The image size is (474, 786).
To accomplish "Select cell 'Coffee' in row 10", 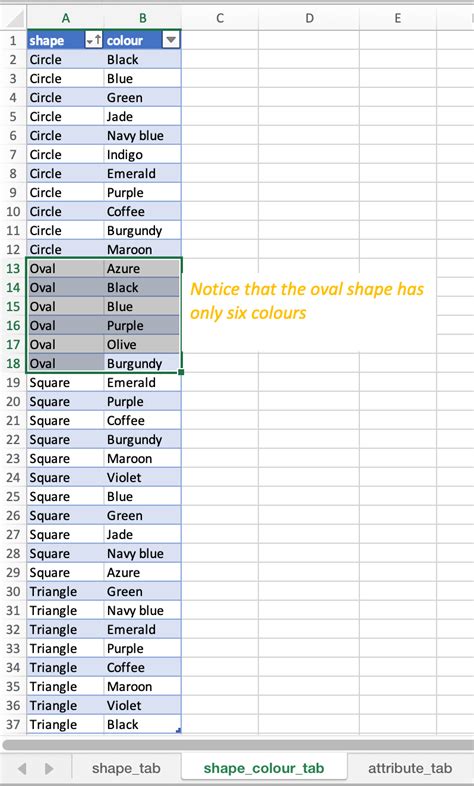I will click(143, 212).
